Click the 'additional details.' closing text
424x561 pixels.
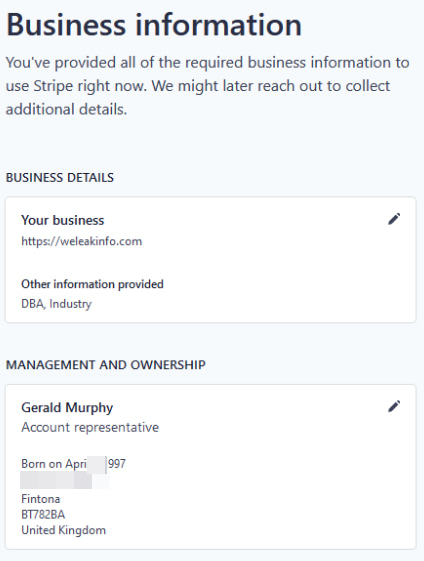pyautogui.click(x=66, y=109)
